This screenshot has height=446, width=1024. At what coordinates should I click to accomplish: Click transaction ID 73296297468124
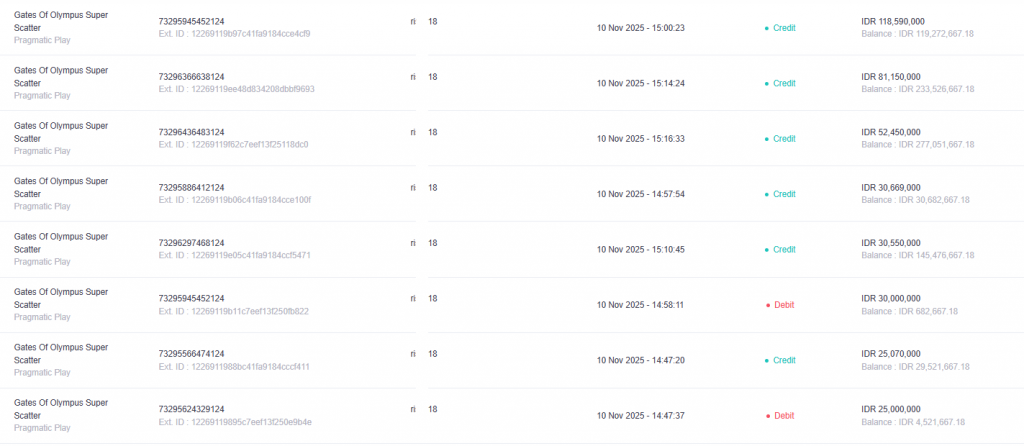click(191, 243)
